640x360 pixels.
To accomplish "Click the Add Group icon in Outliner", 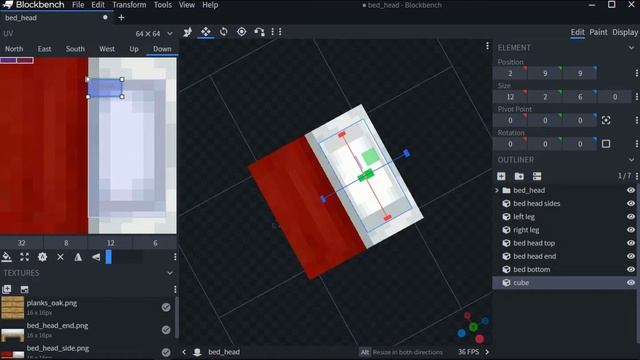I will [x=519, y=176].
